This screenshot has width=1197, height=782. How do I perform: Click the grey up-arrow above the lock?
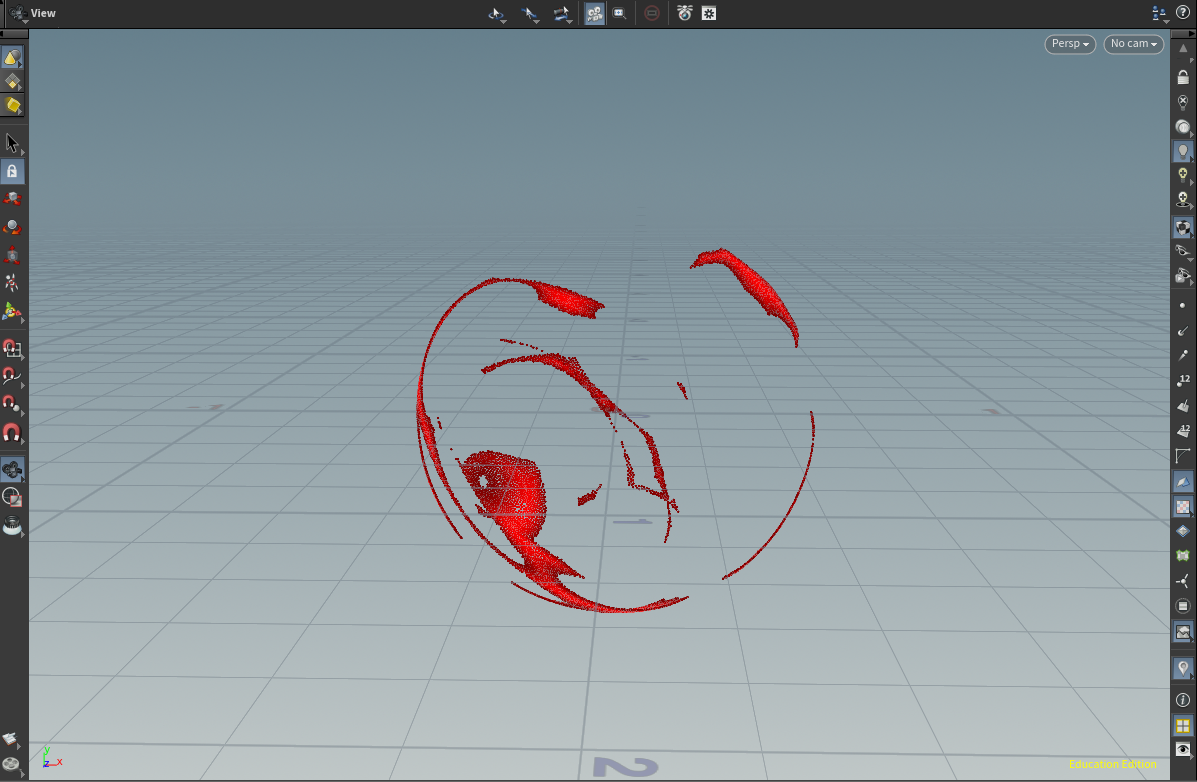click(1183, 48)
